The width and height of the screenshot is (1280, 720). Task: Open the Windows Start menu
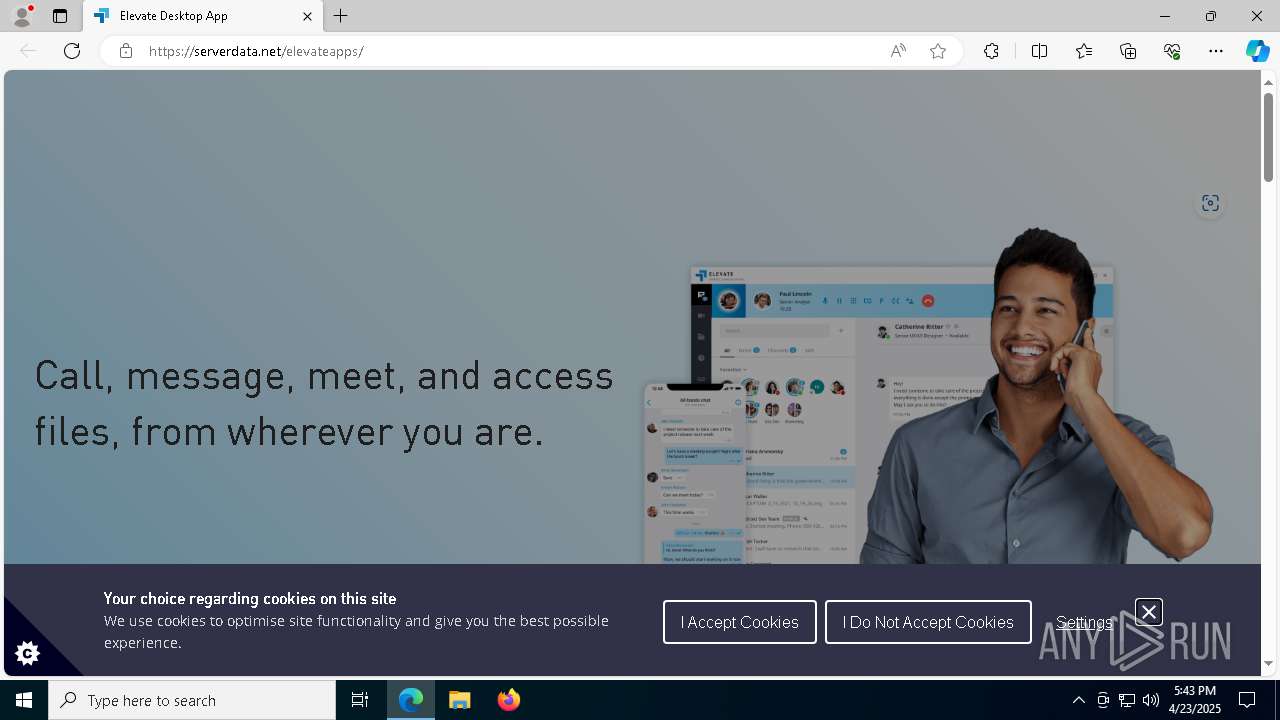pyautogui.click(x=24, y=700)
